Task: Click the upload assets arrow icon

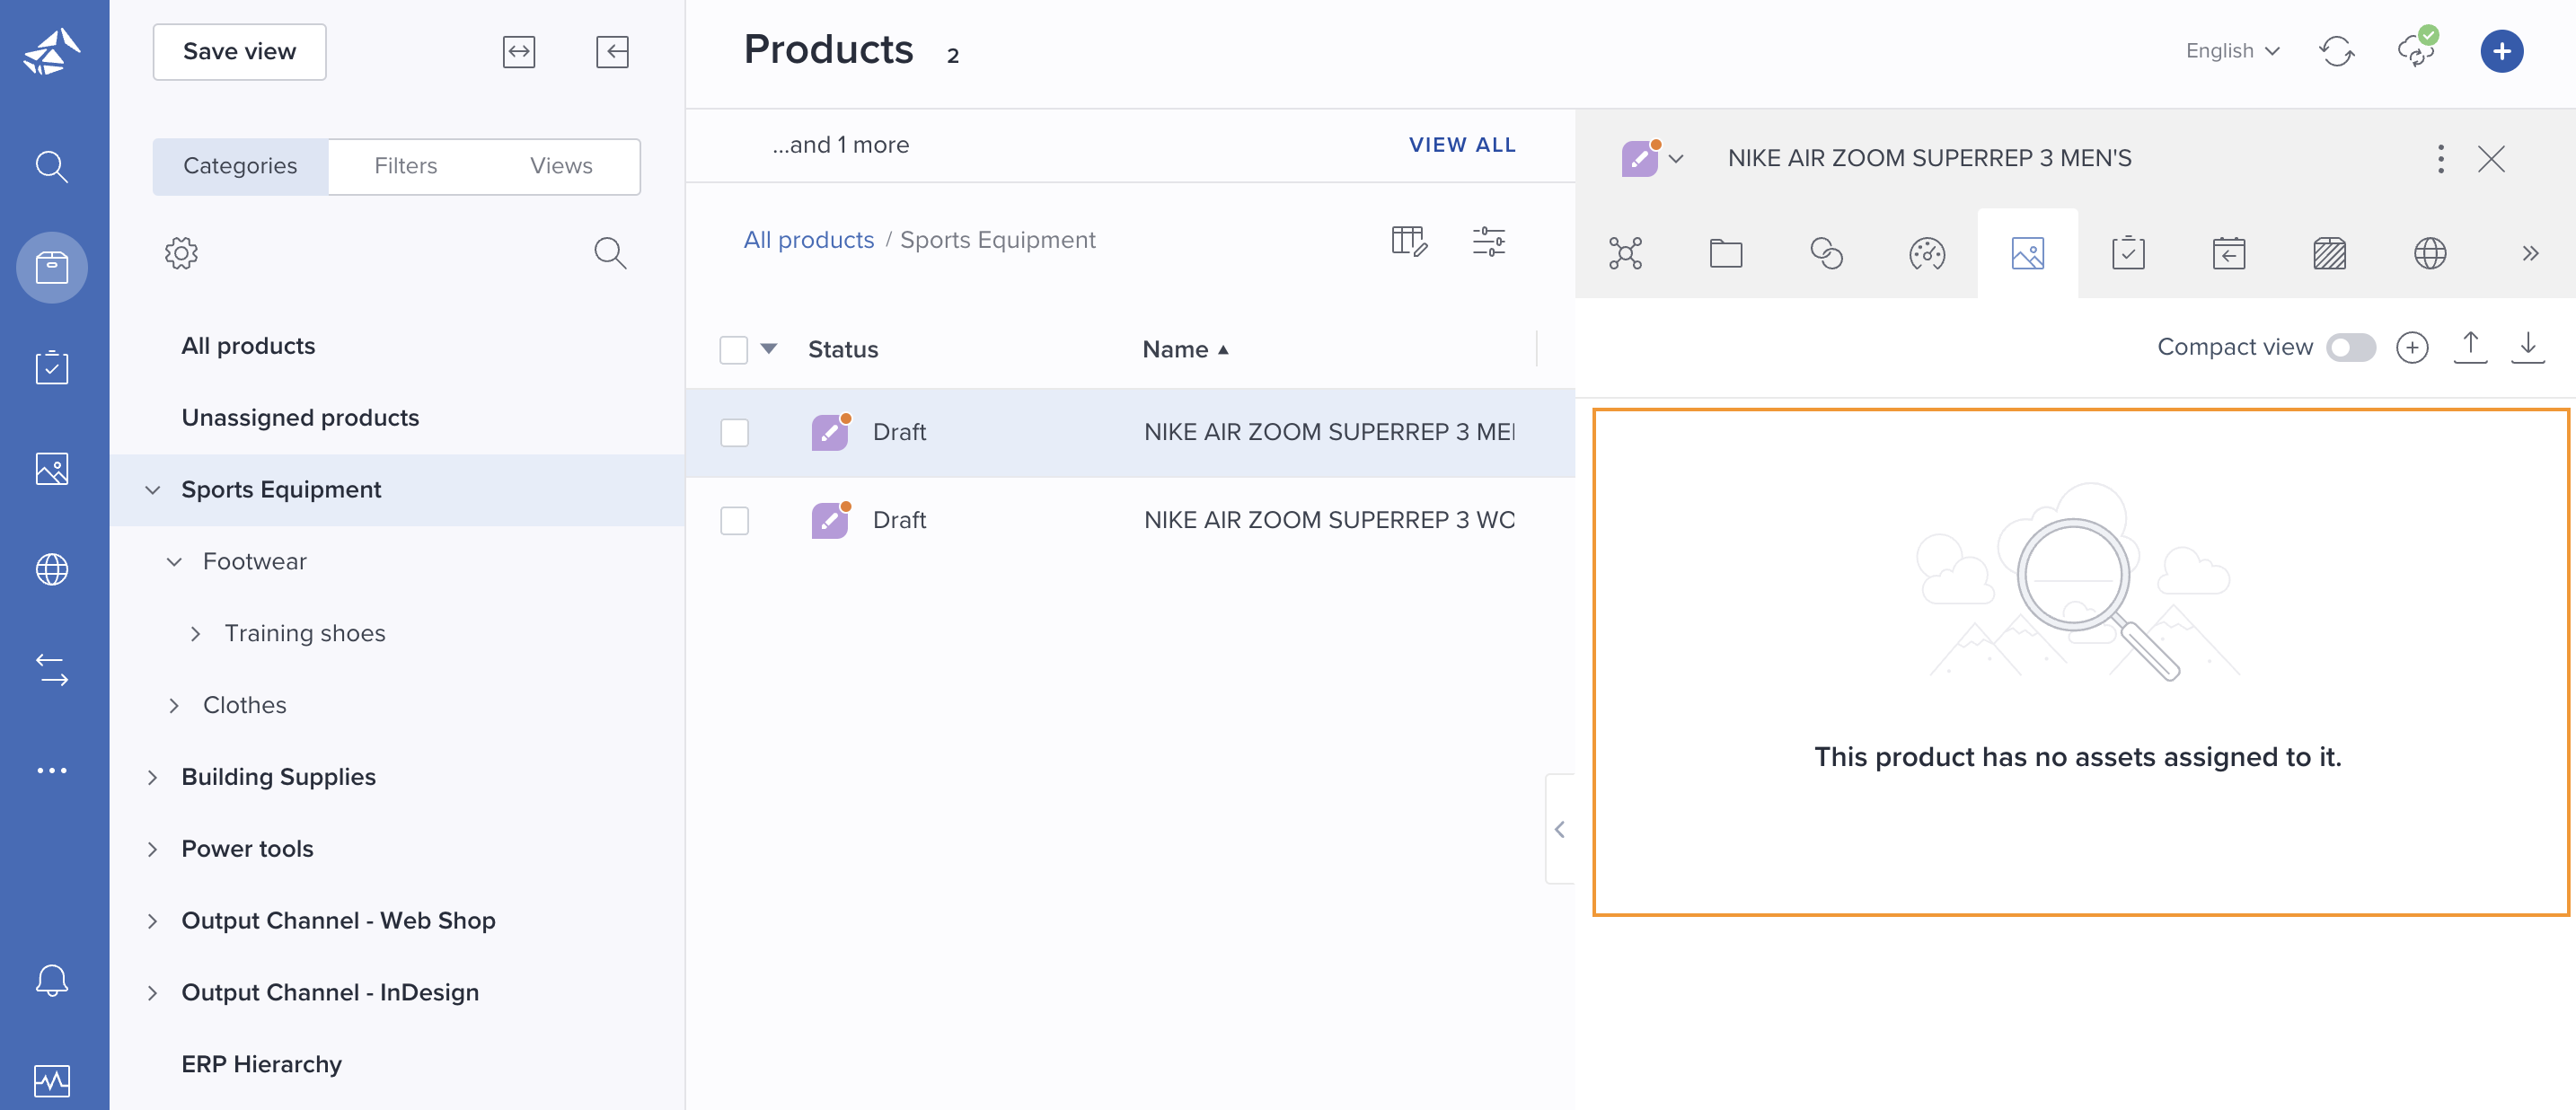Action: 2470,347
